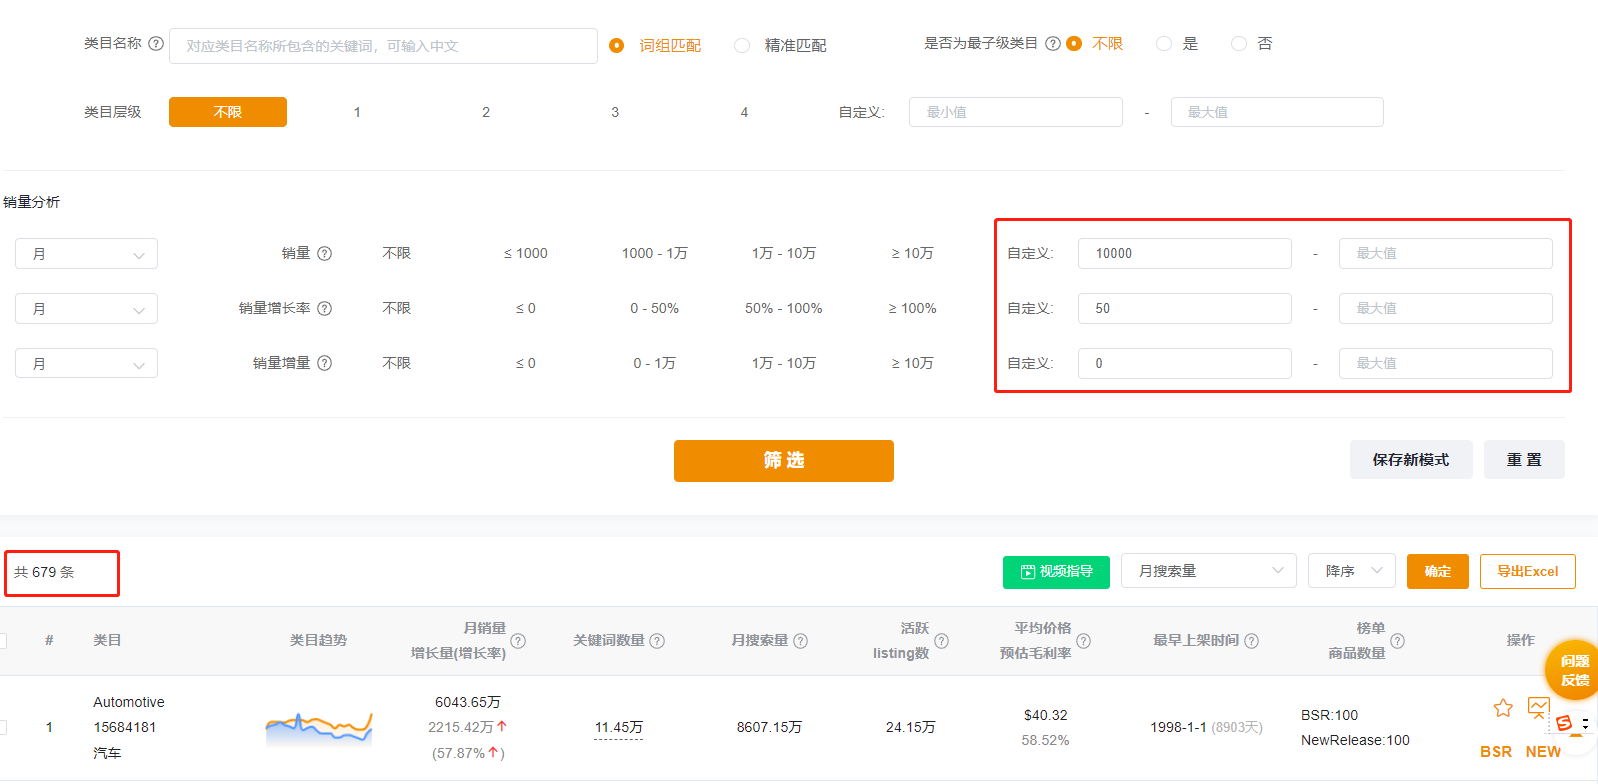
Task: Select the 精准匹配 radio option
Action: pos(742,46)
